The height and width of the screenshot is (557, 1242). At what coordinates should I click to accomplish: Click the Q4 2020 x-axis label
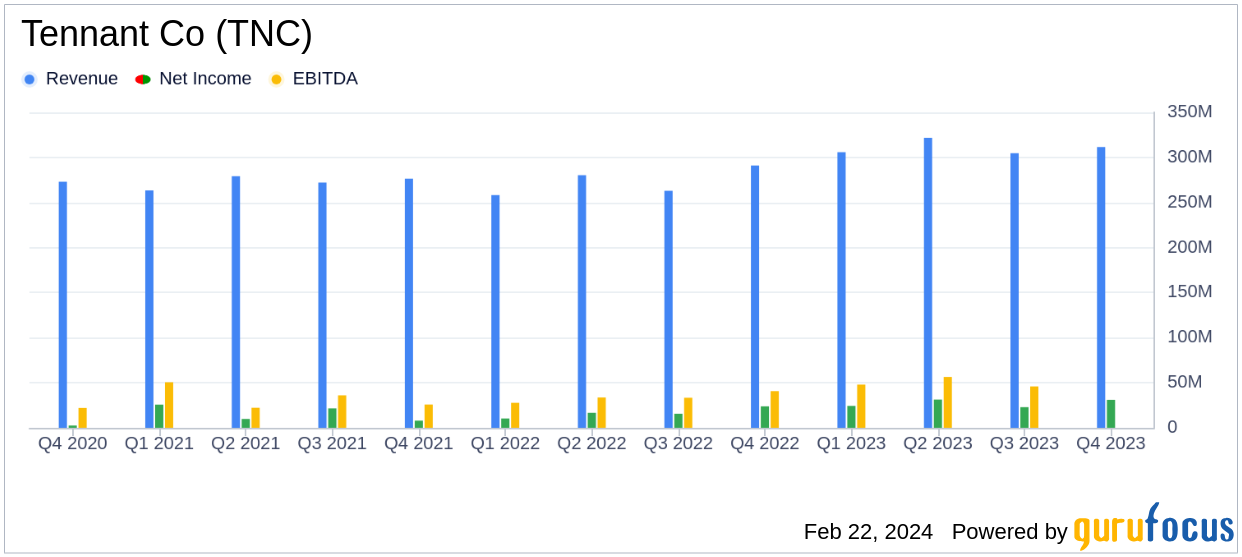click(73, 443)
